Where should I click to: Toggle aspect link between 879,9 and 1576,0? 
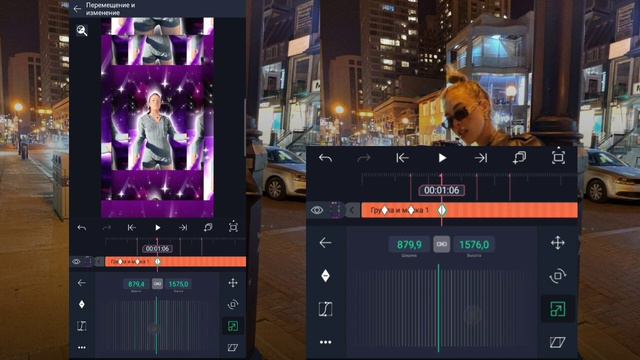coord(442,244)
